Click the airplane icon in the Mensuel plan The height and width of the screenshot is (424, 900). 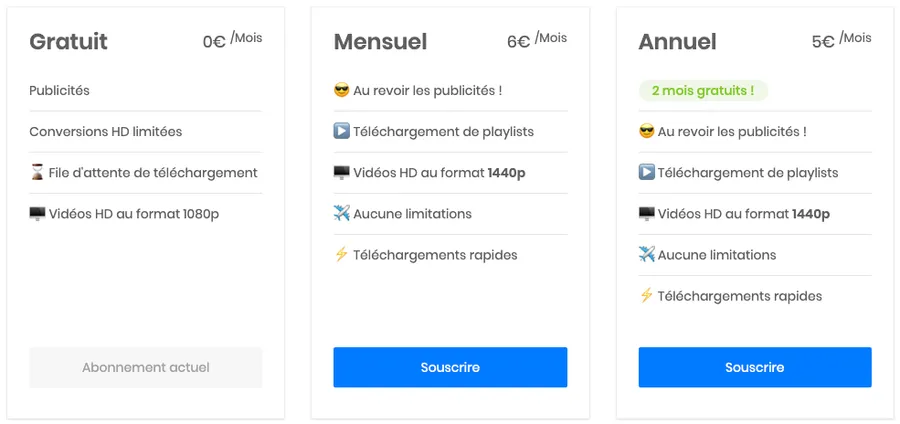tap(341, 213)
